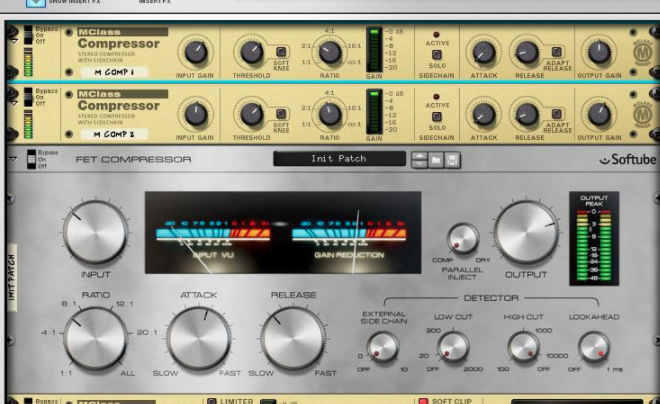Click the Parallel Inject knob
660x404 pixels.
(463, 239)
